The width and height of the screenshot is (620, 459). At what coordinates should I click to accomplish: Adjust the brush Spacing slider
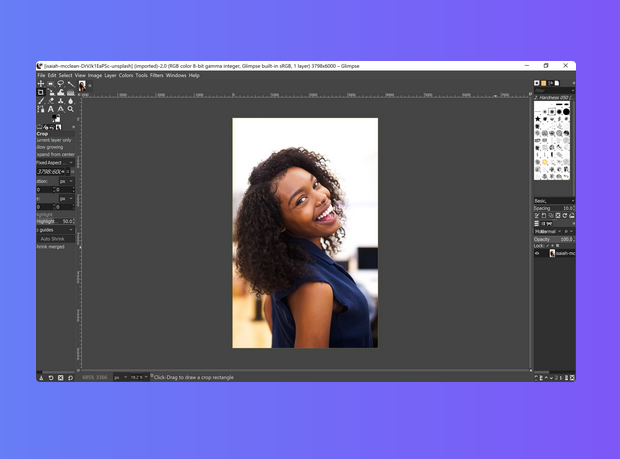(554, 208)
